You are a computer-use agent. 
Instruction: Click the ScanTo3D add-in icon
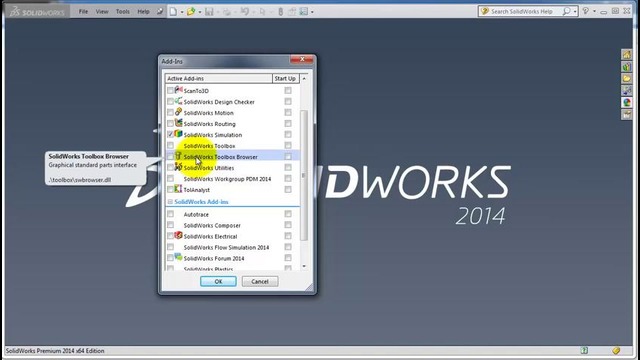[178, 90]
